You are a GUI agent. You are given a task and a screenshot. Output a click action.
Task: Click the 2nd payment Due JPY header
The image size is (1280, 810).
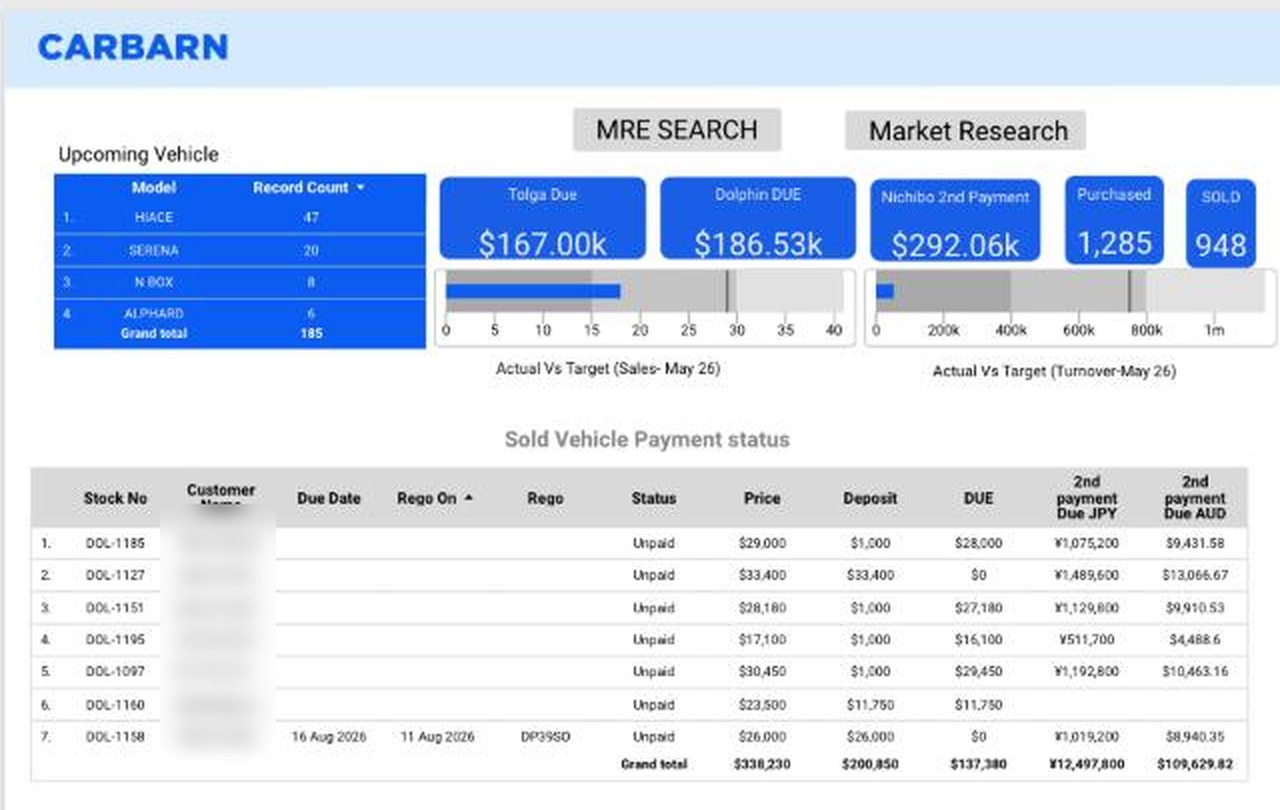click(x=1087, y=498)
